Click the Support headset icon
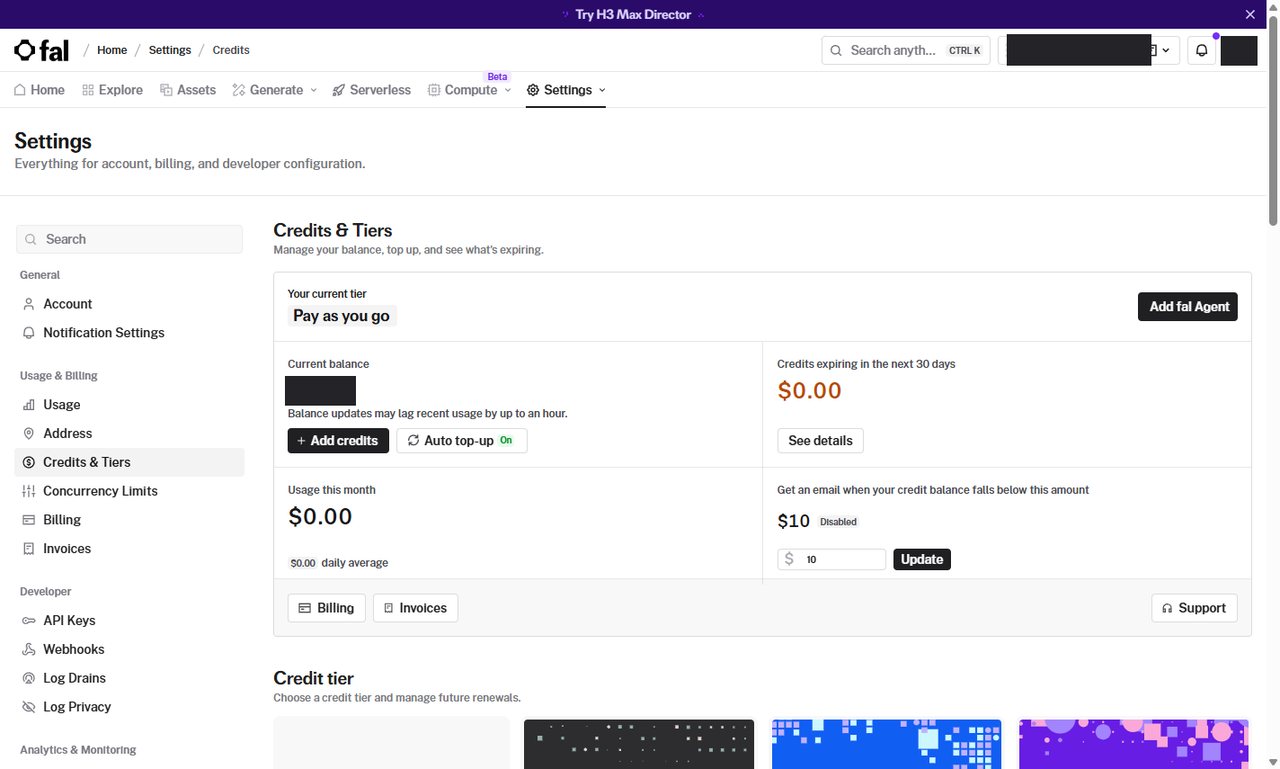 coord(1168,608)
